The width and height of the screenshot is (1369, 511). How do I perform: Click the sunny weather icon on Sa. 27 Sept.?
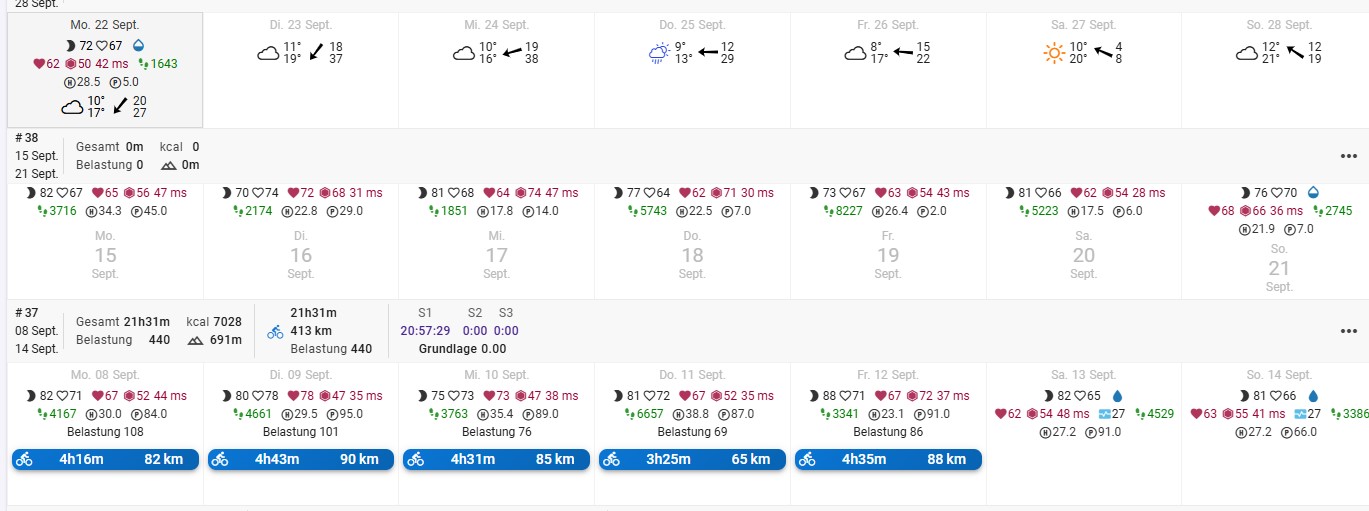1054,53
